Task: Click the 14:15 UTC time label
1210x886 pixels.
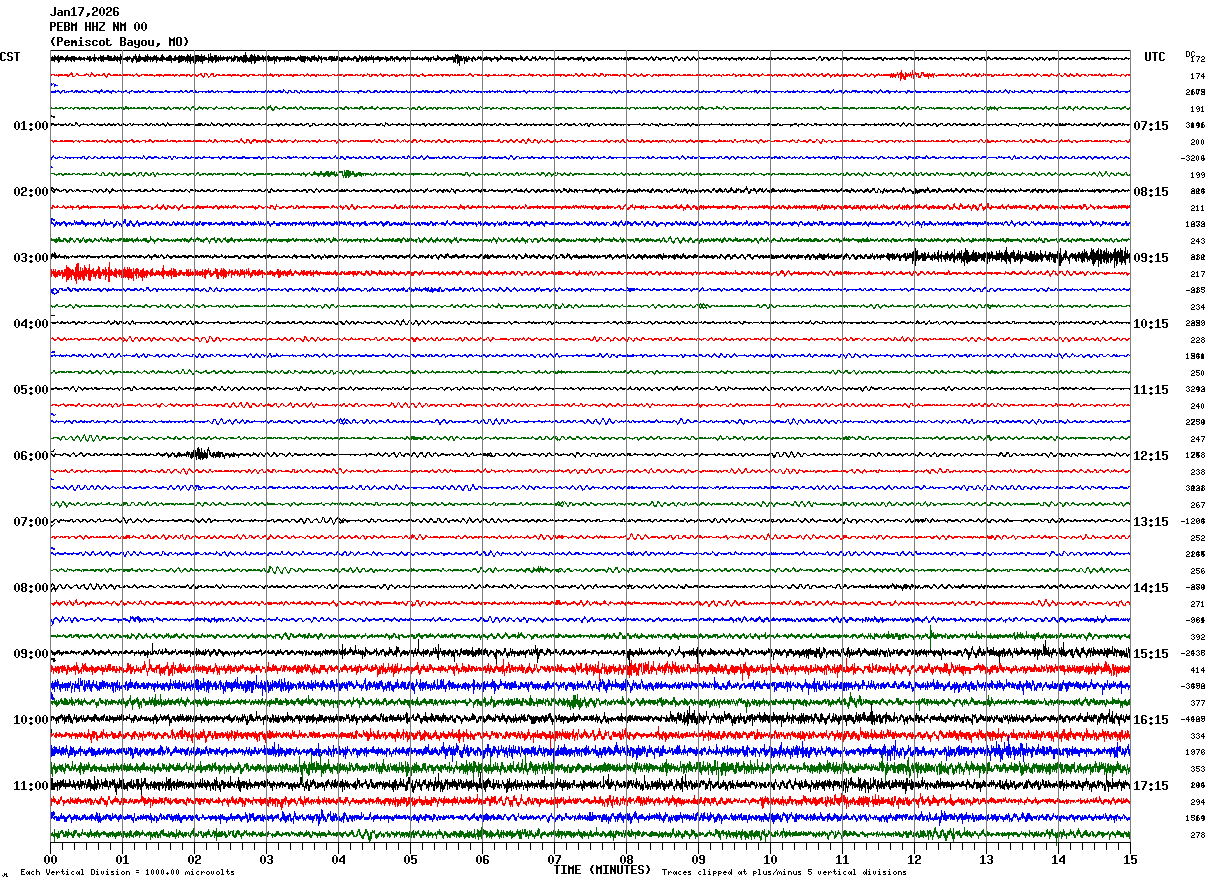Action: 1151,588
